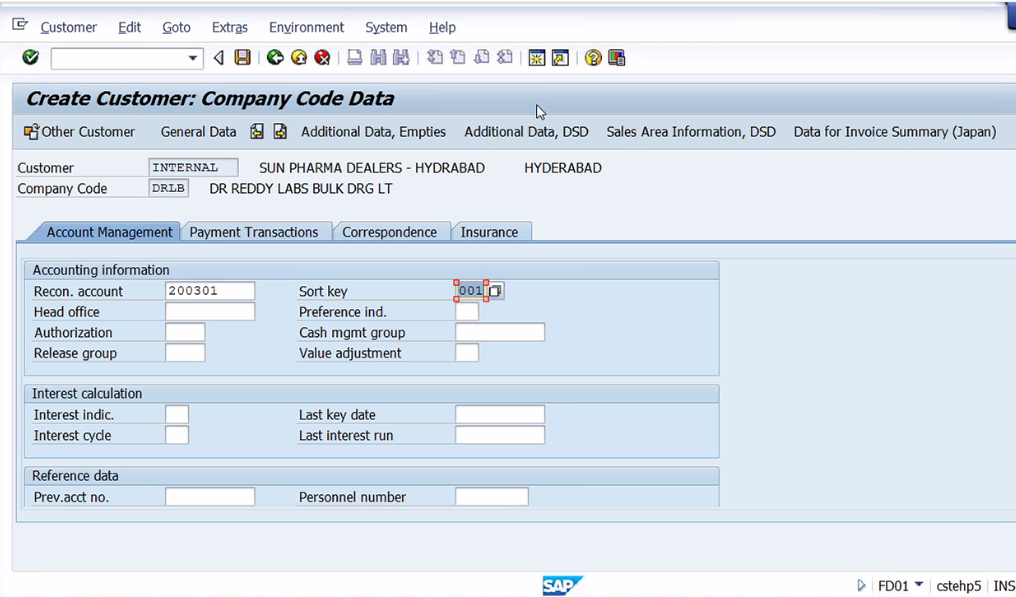
Task: Click the cstehp5 status bar entry
Action: point(958,586)
